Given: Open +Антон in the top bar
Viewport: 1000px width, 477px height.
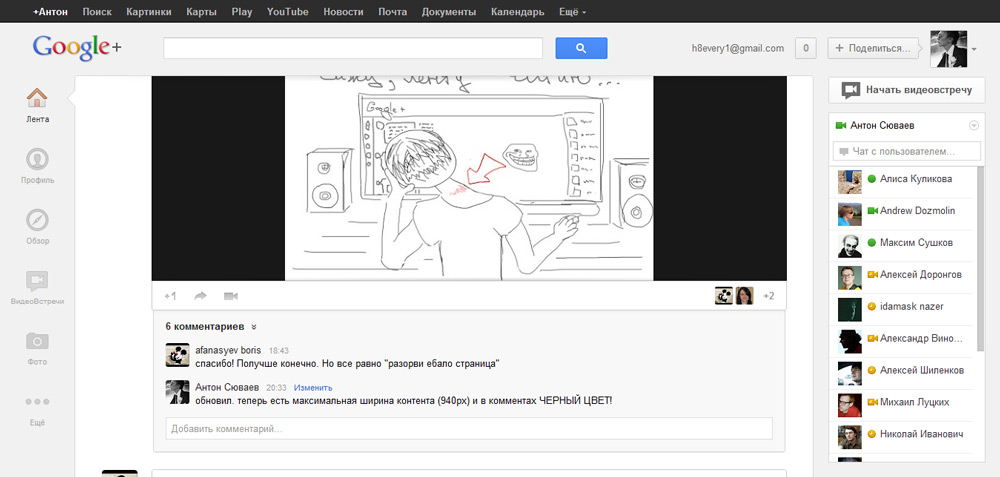Looking at the screenshot, I should [x=50, y=11].
